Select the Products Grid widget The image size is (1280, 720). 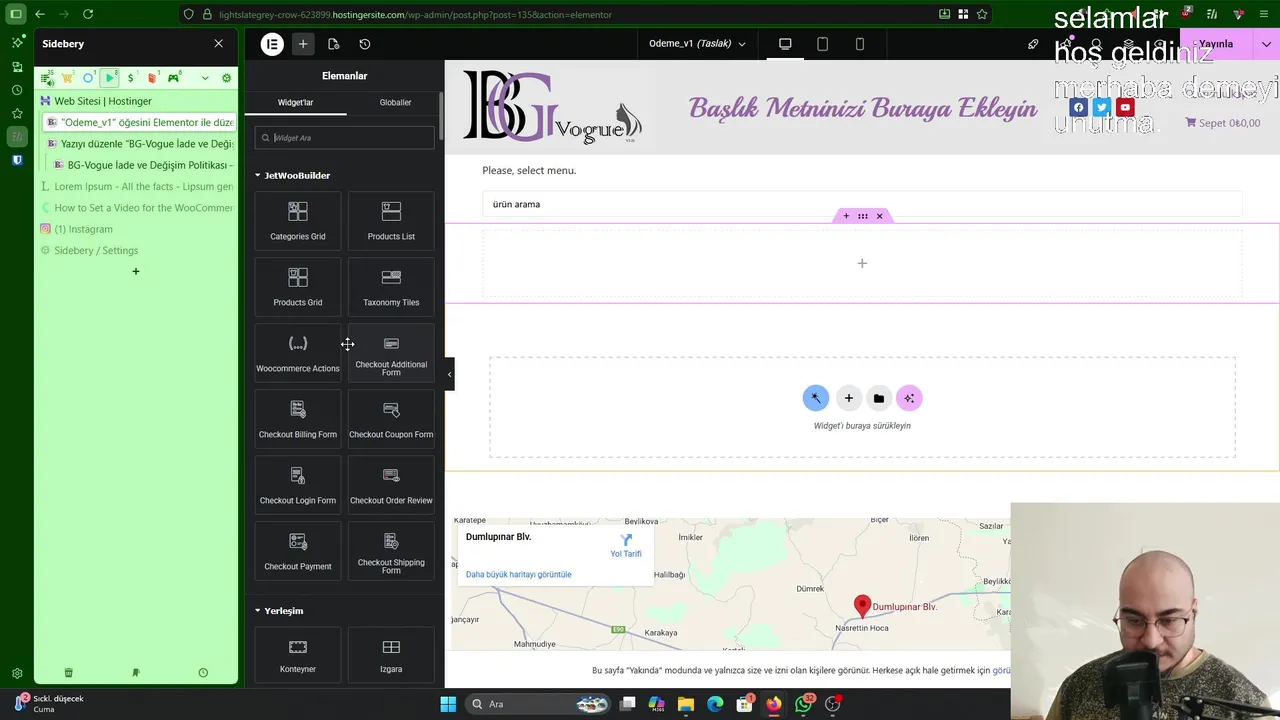tap(298, 286)
